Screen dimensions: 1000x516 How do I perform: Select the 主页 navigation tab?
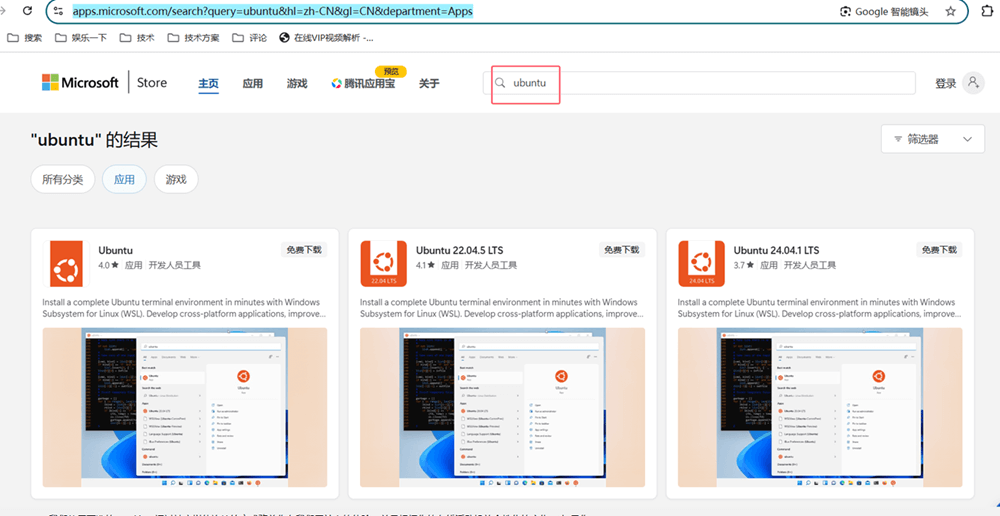(209, 84)
